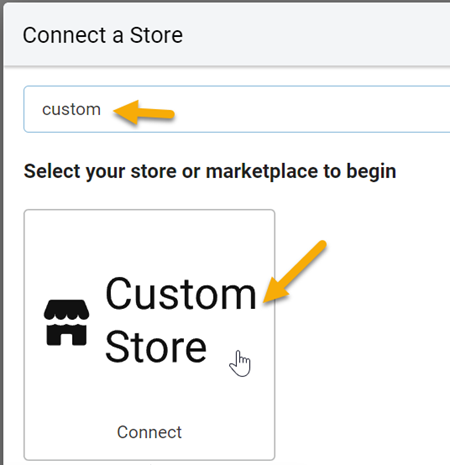450x465 pixels.
Task: Click the hand pointer cursor graphic
Action: [x=240, y=364]
